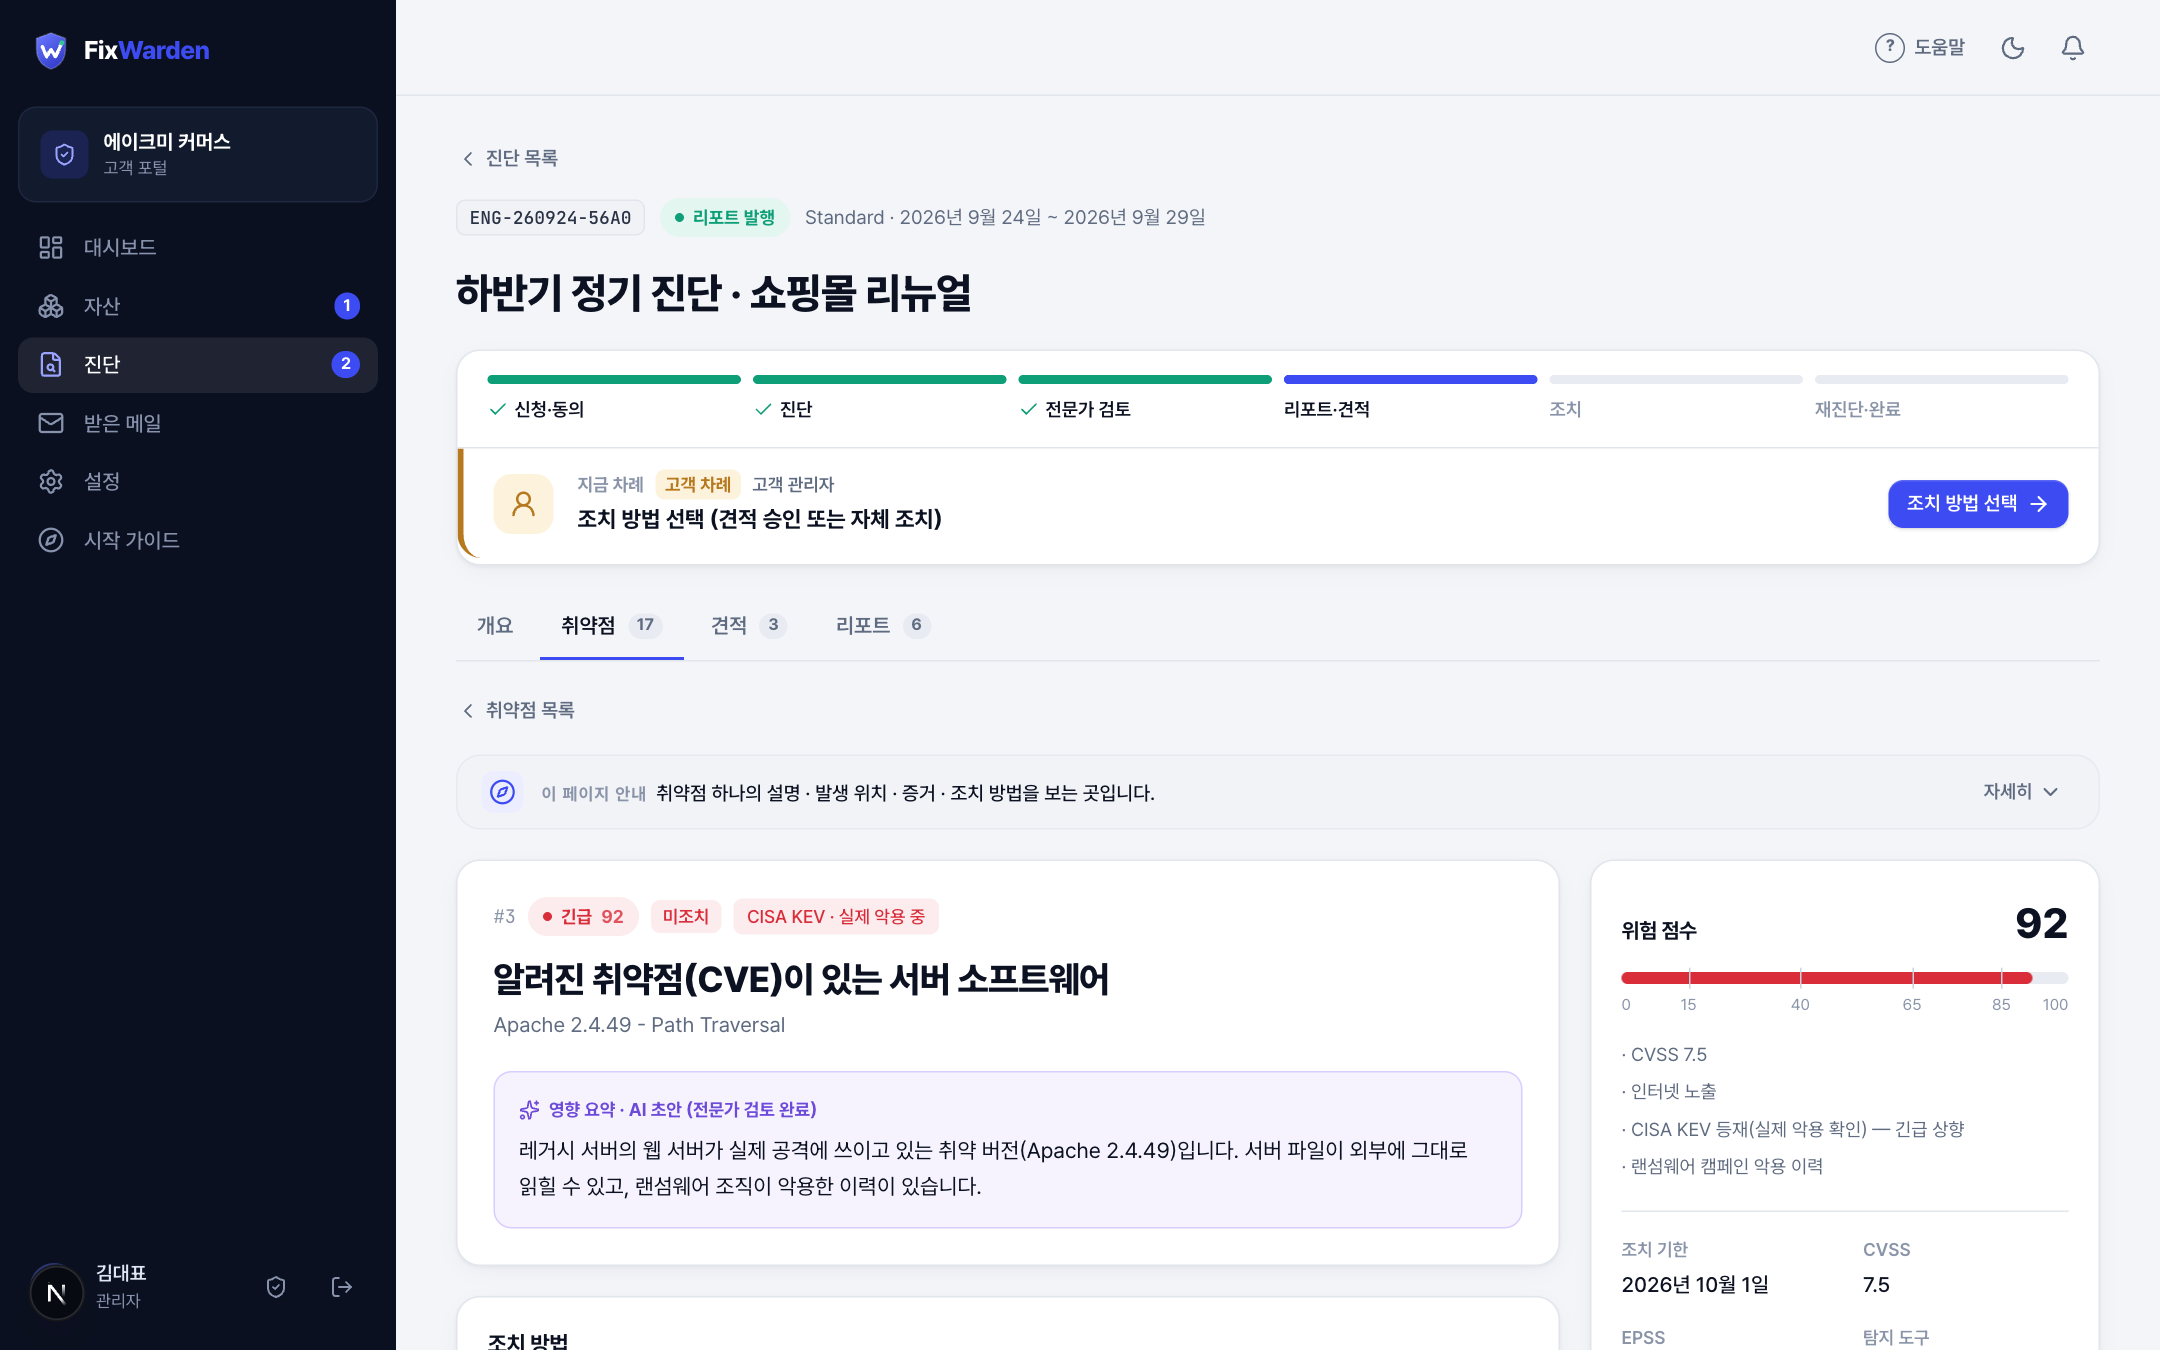Click the FixWarden shield logo

click(x=51, y=50)
